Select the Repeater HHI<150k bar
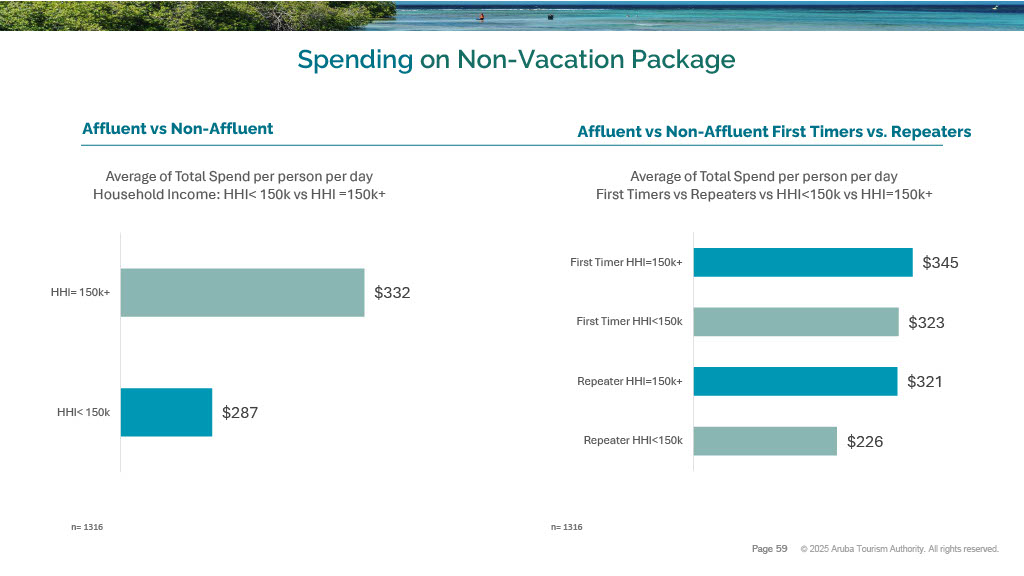The image size is (1024, 576). click(x=764, y=441)
